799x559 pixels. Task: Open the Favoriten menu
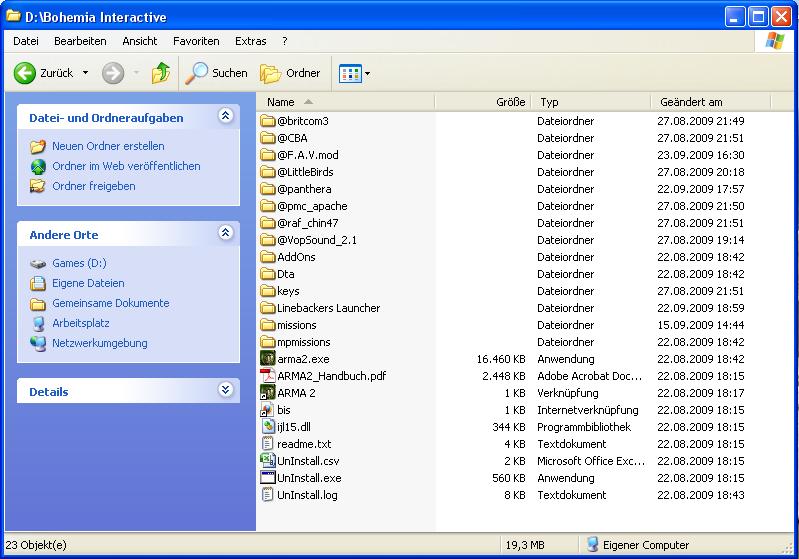[196, 41]
